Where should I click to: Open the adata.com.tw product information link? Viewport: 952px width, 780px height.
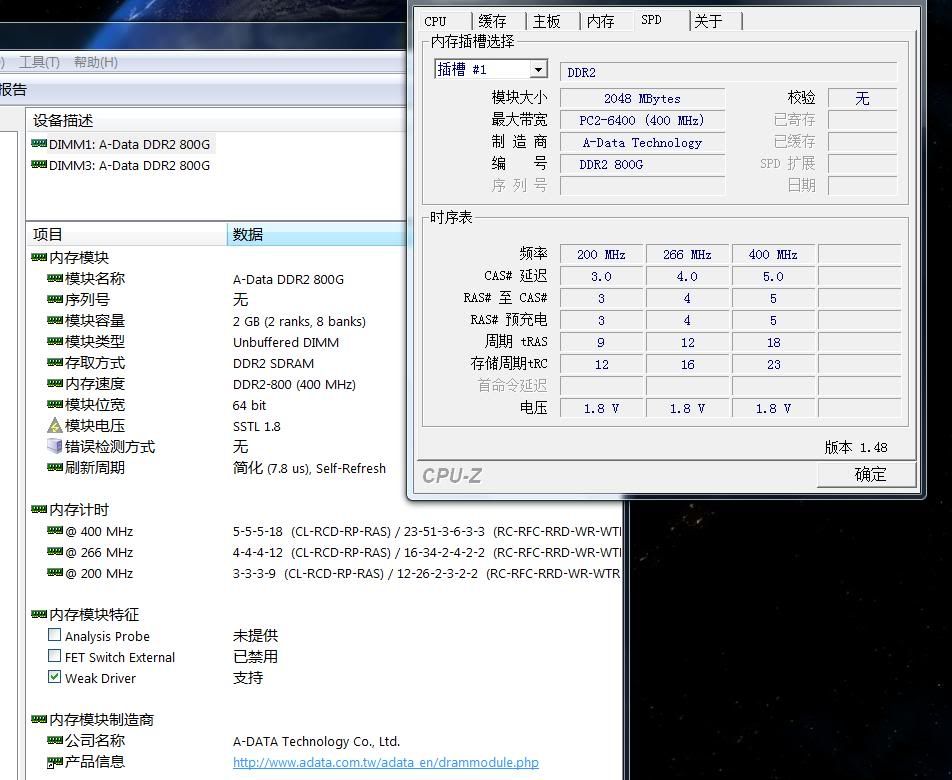[x=385, y=762]
